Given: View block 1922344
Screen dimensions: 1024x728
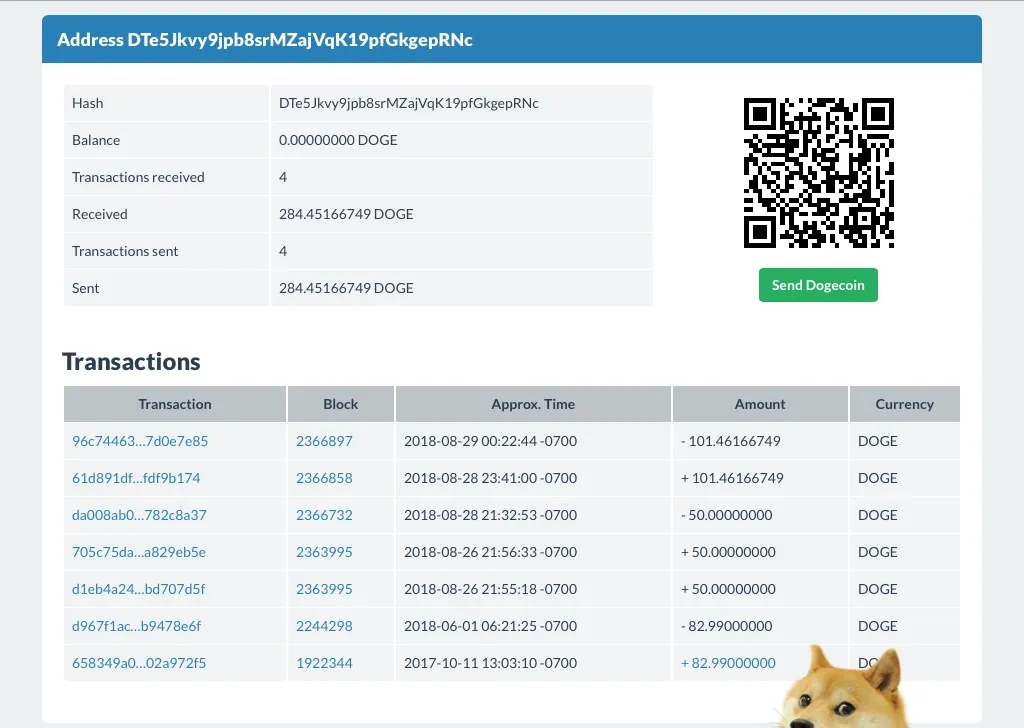Looking at the screenshot, I should click(324, 663).
